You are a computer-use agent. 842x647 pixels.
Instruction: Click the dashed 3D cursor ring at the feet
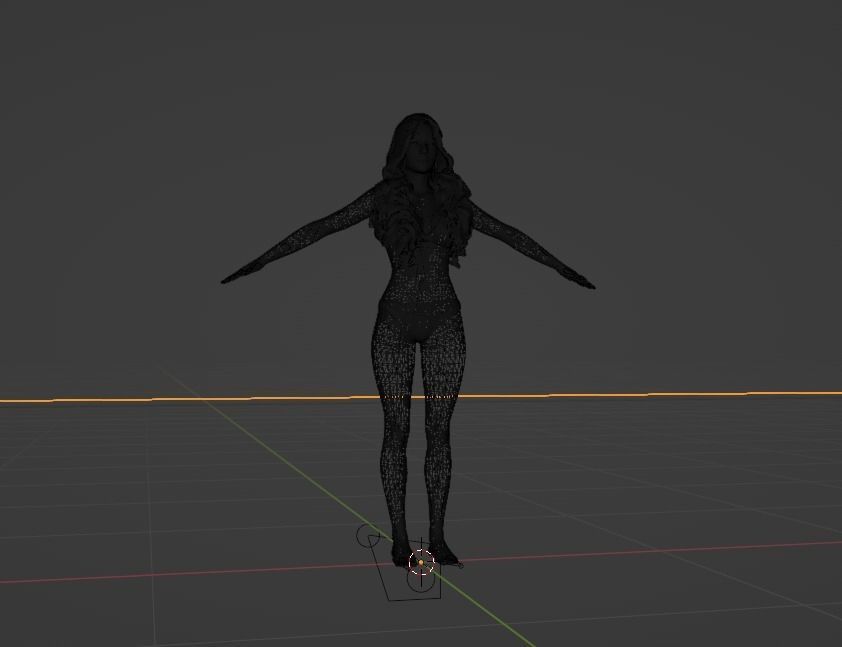[x=422, y=562]
